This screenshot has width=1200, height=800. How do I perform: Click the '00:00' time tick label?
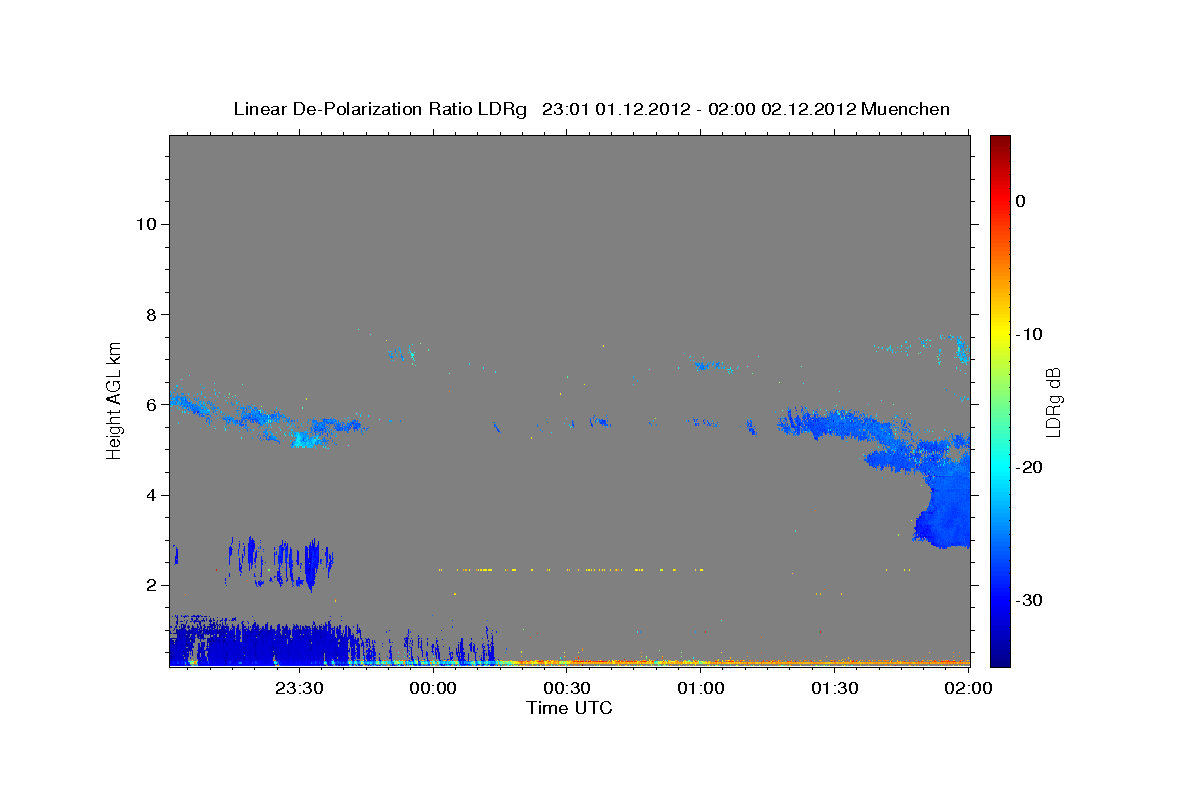433,688
